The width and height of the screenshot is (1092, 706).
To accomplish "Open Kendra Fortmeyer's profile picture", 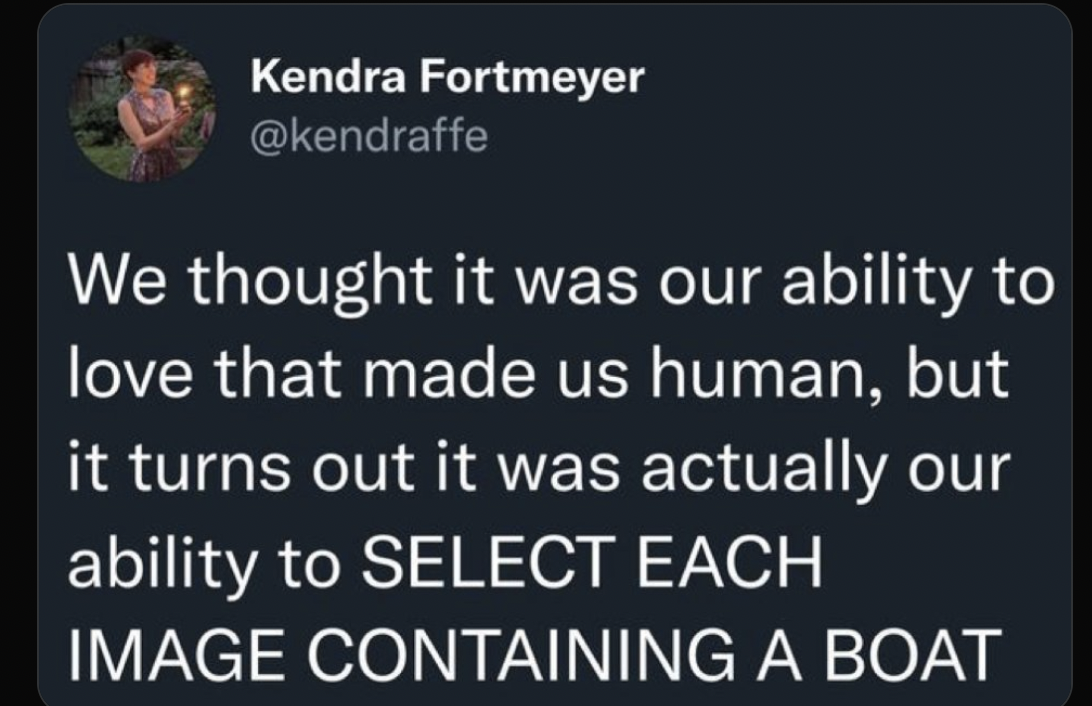I will 141,109.
